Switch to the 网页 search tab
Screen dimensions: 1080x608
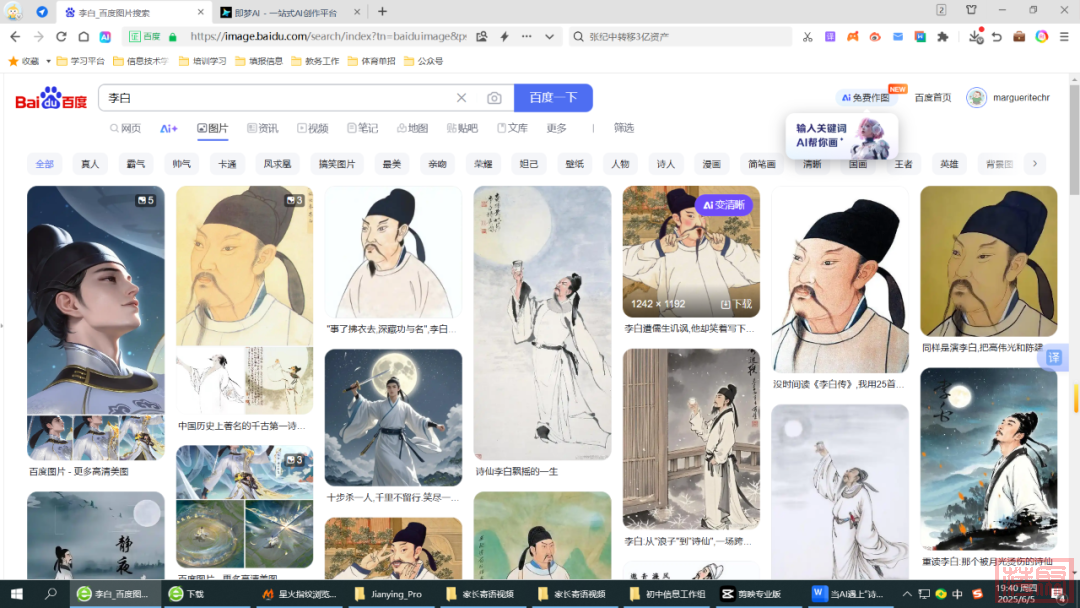coord(125,128)
